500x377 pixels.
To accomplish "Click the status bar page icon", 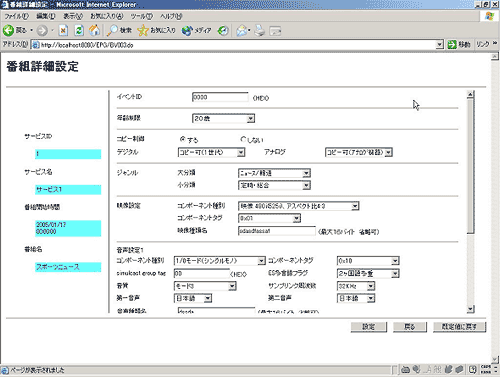I will [x=5, y=370].
